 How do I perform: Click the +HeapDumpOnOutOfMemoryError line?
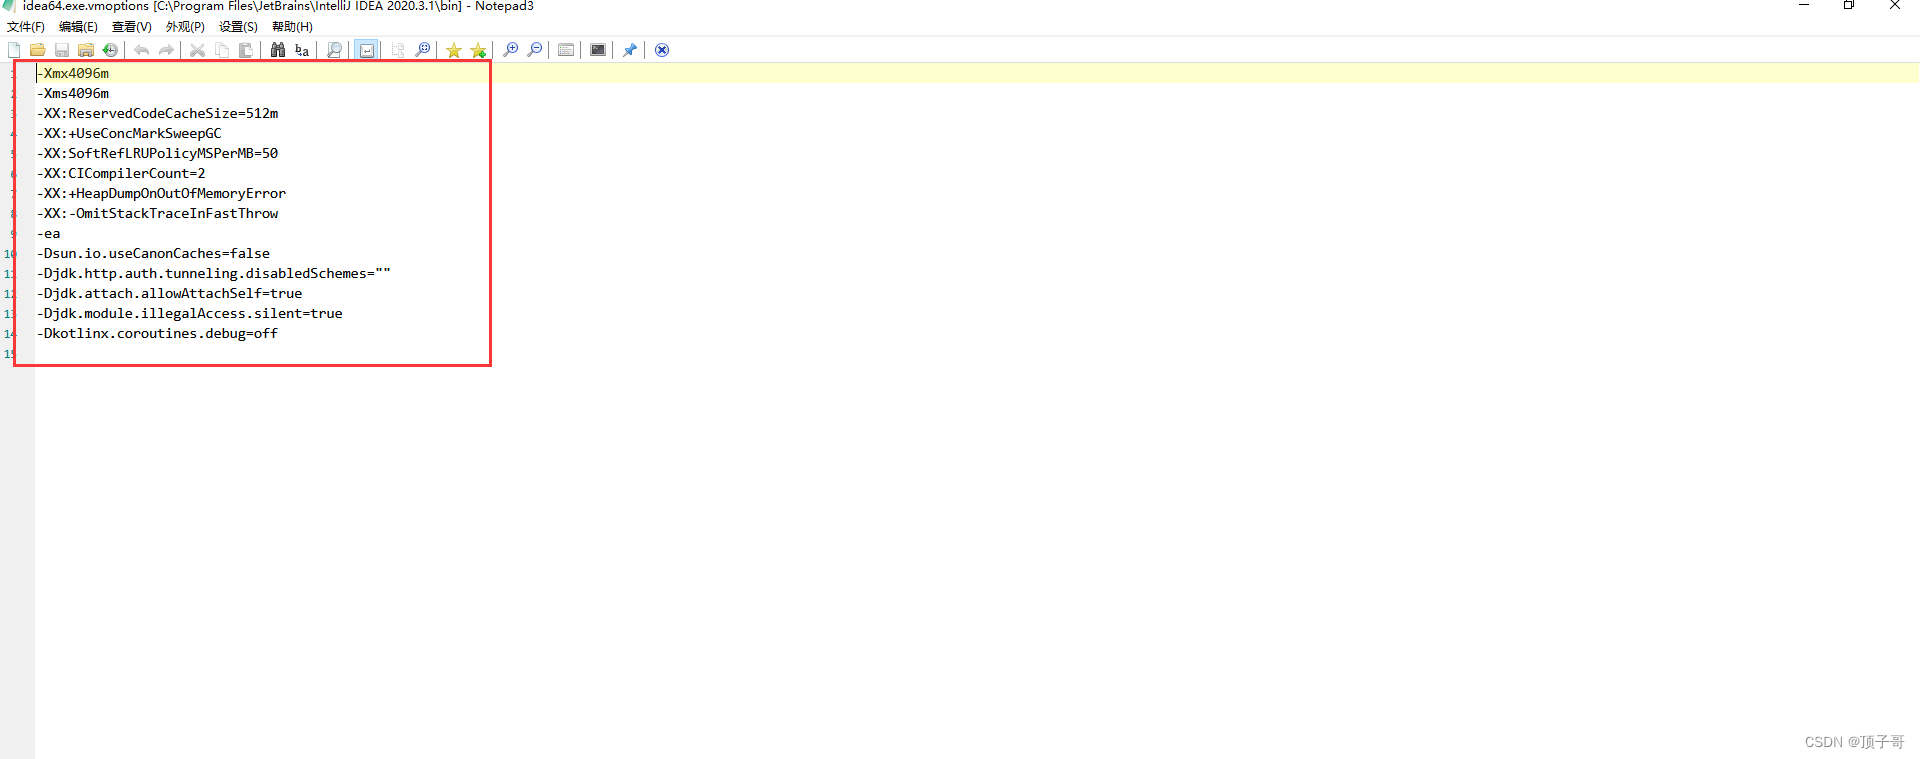pos(161,193)
